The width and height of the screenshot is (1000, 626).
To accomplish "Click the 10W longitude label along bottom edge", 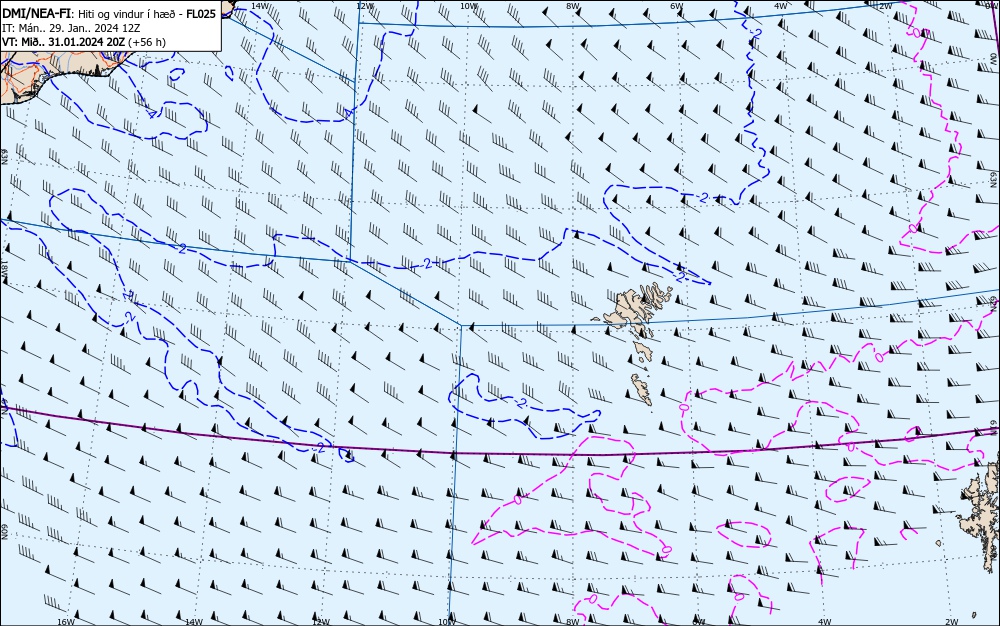I will 447,622.
